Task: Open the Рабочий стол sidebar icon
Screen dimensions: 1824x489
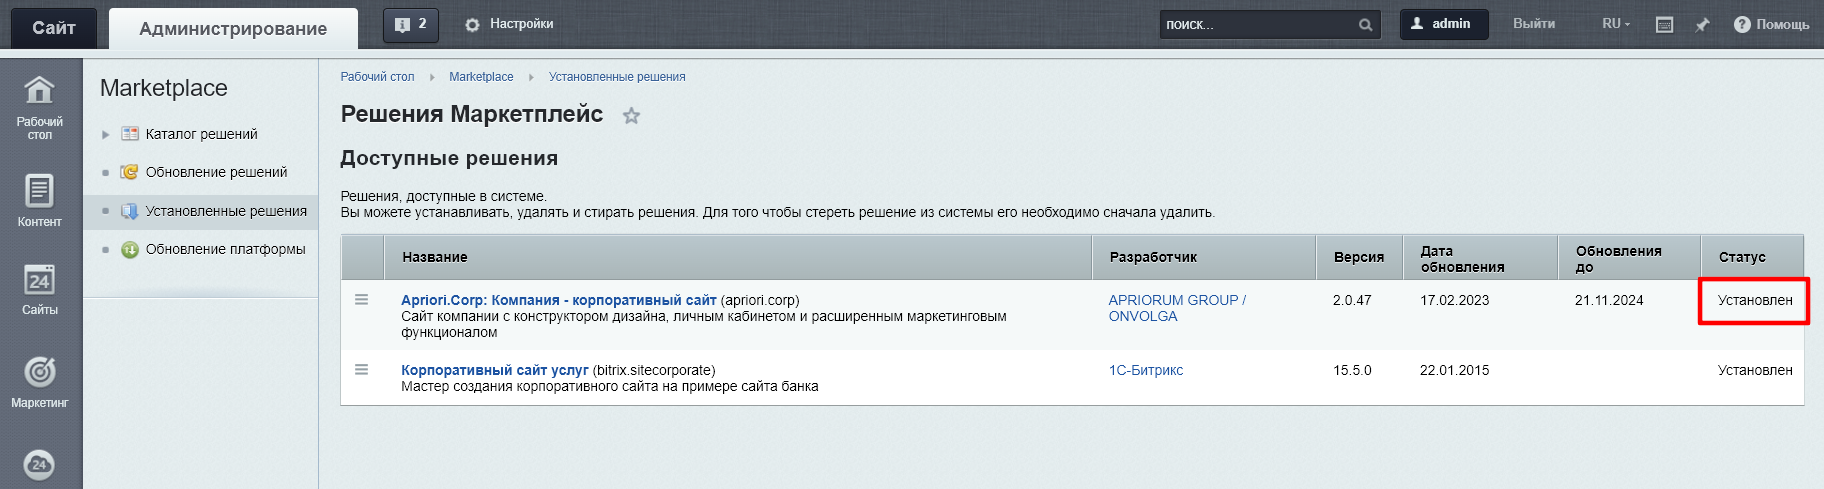Action: [x=39, y=107]
